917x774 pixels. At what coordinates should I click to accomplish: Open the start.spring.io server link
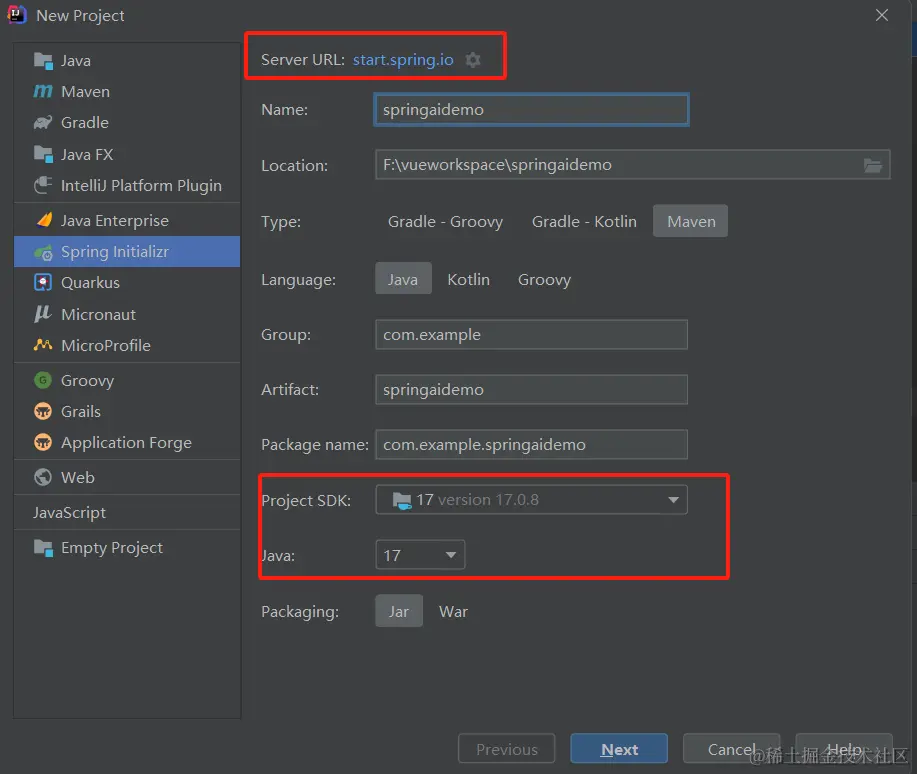[x=403, y=60]
